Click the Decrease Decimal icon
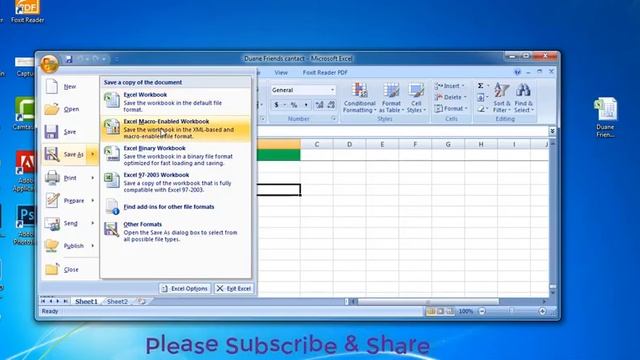Screen dimensions: 640x360 331,105
